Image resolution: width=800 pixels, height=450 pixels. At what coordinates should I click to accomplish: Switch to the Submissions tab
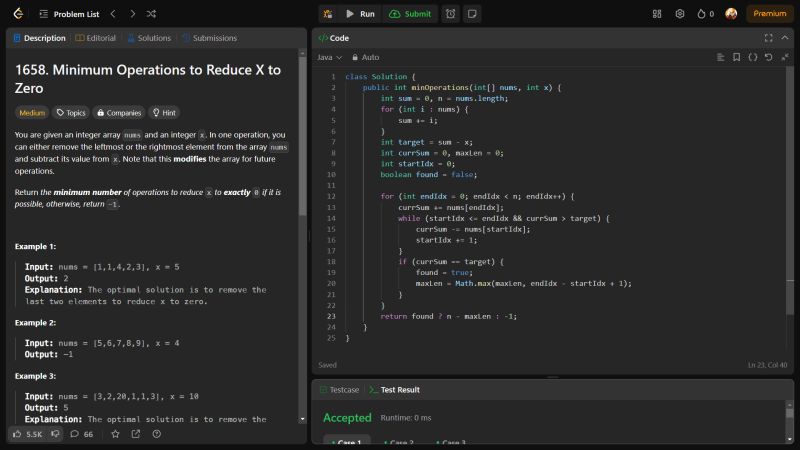[209, 38]
